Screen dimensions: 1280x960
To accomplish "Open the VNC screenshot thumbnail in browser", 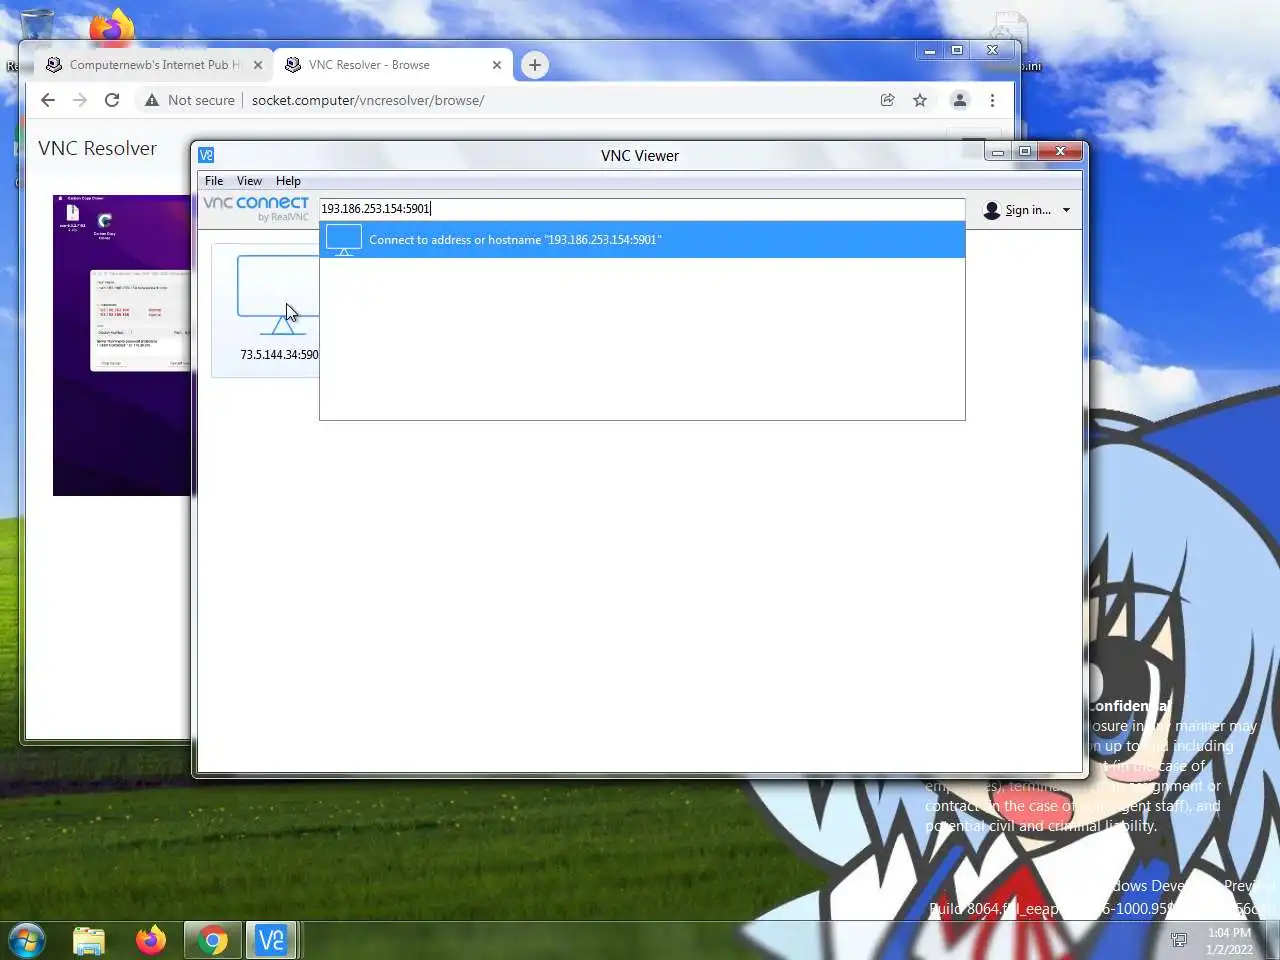I will (122, 345).
